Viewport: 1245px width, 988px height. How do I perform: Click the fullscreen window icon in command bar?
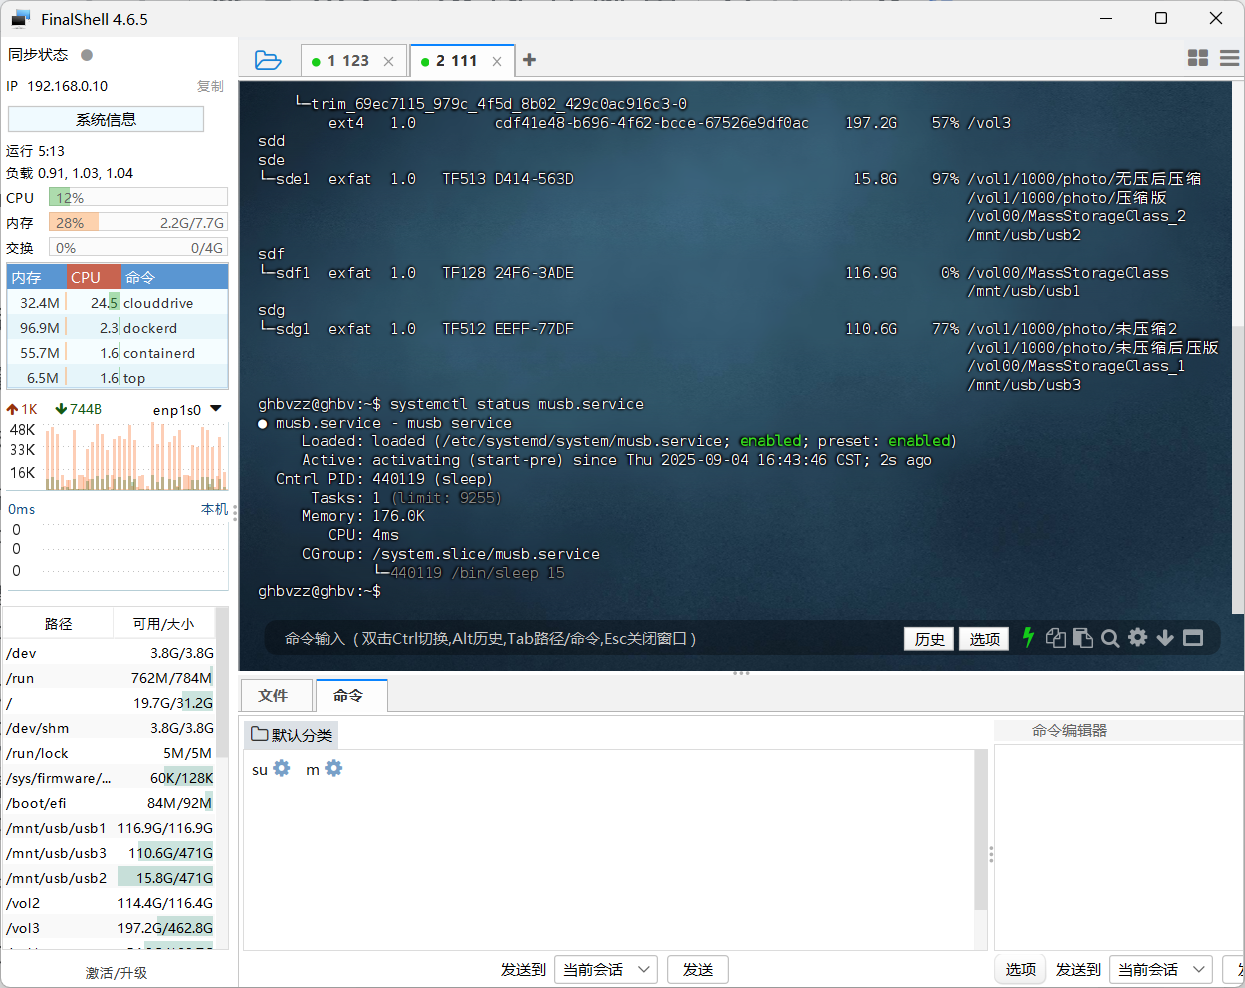click(1193, 638)
